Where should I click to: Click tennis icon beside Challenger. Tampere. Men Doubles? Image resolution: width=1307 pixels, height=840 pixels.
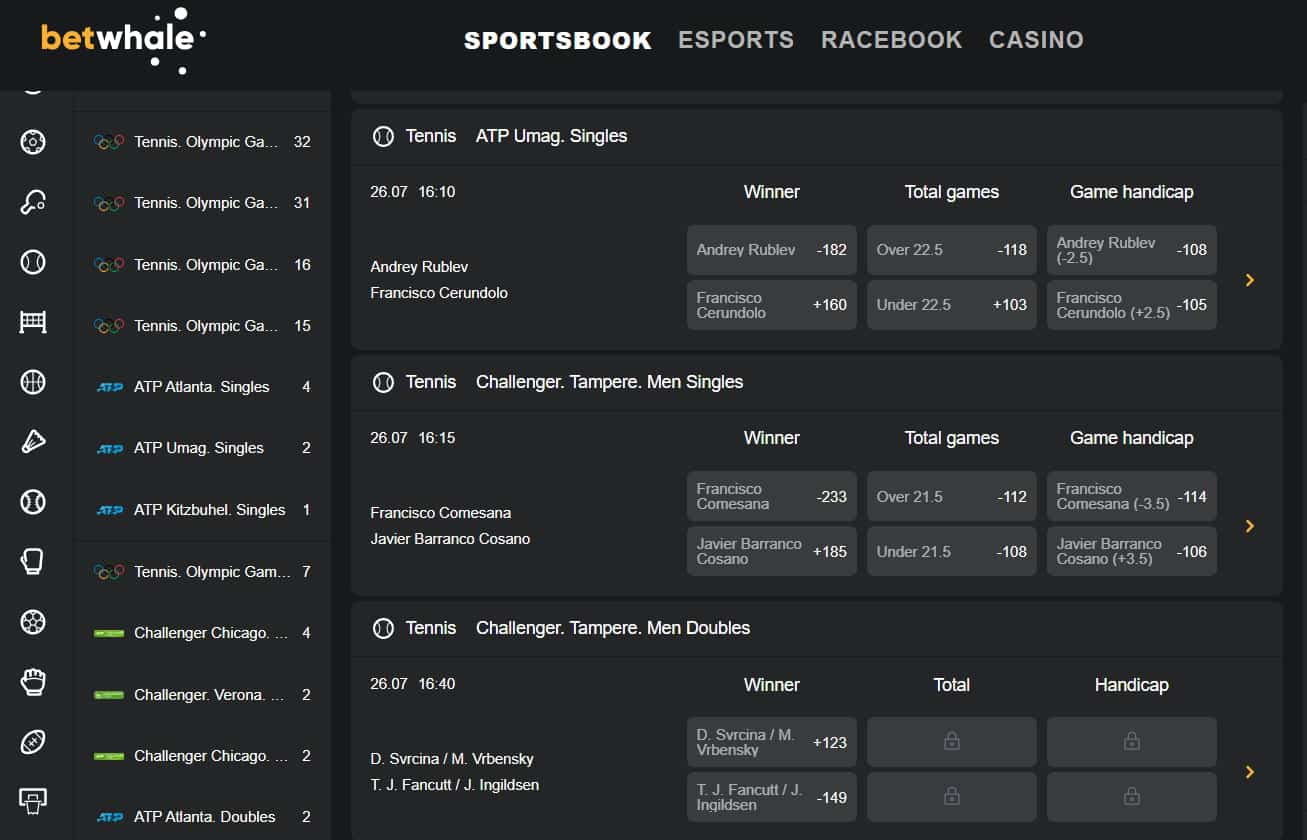[x=383, y=628]
